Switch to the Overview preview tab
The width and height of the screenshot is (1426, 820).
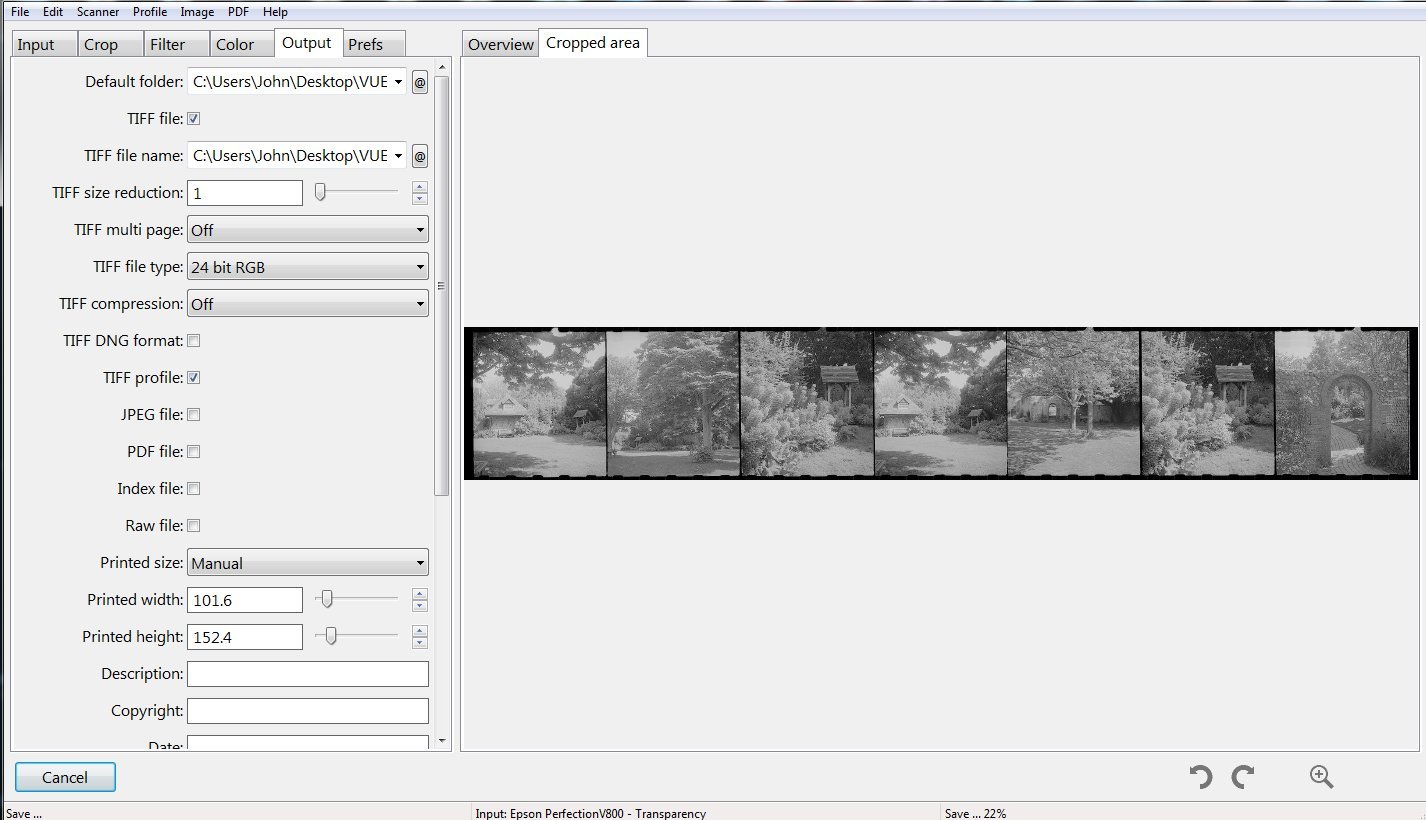click(x=500, y=44)
